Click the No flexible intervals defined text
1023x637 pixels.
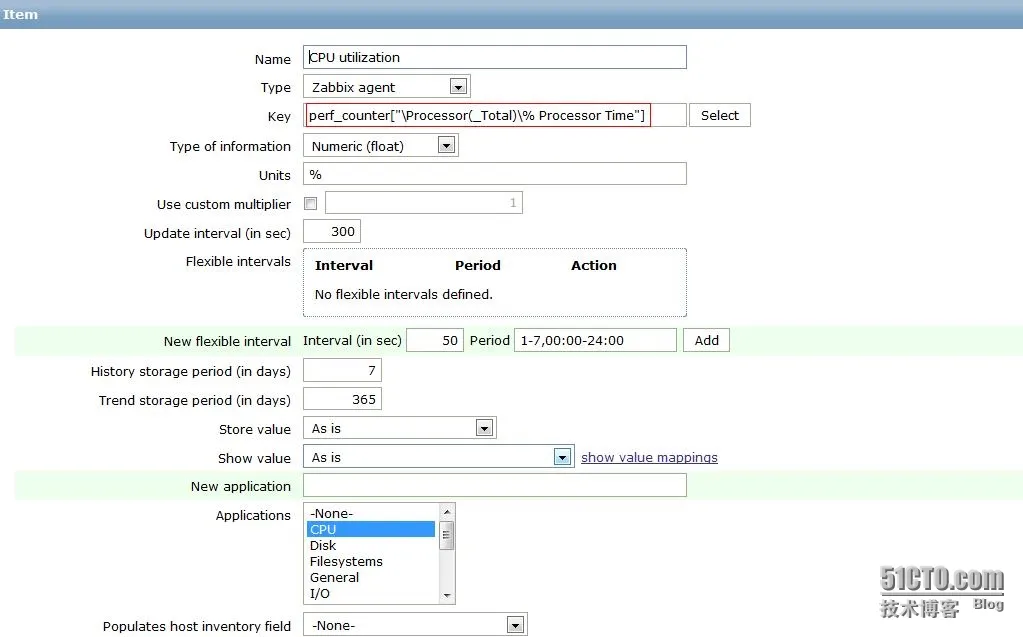coord(403,294)
